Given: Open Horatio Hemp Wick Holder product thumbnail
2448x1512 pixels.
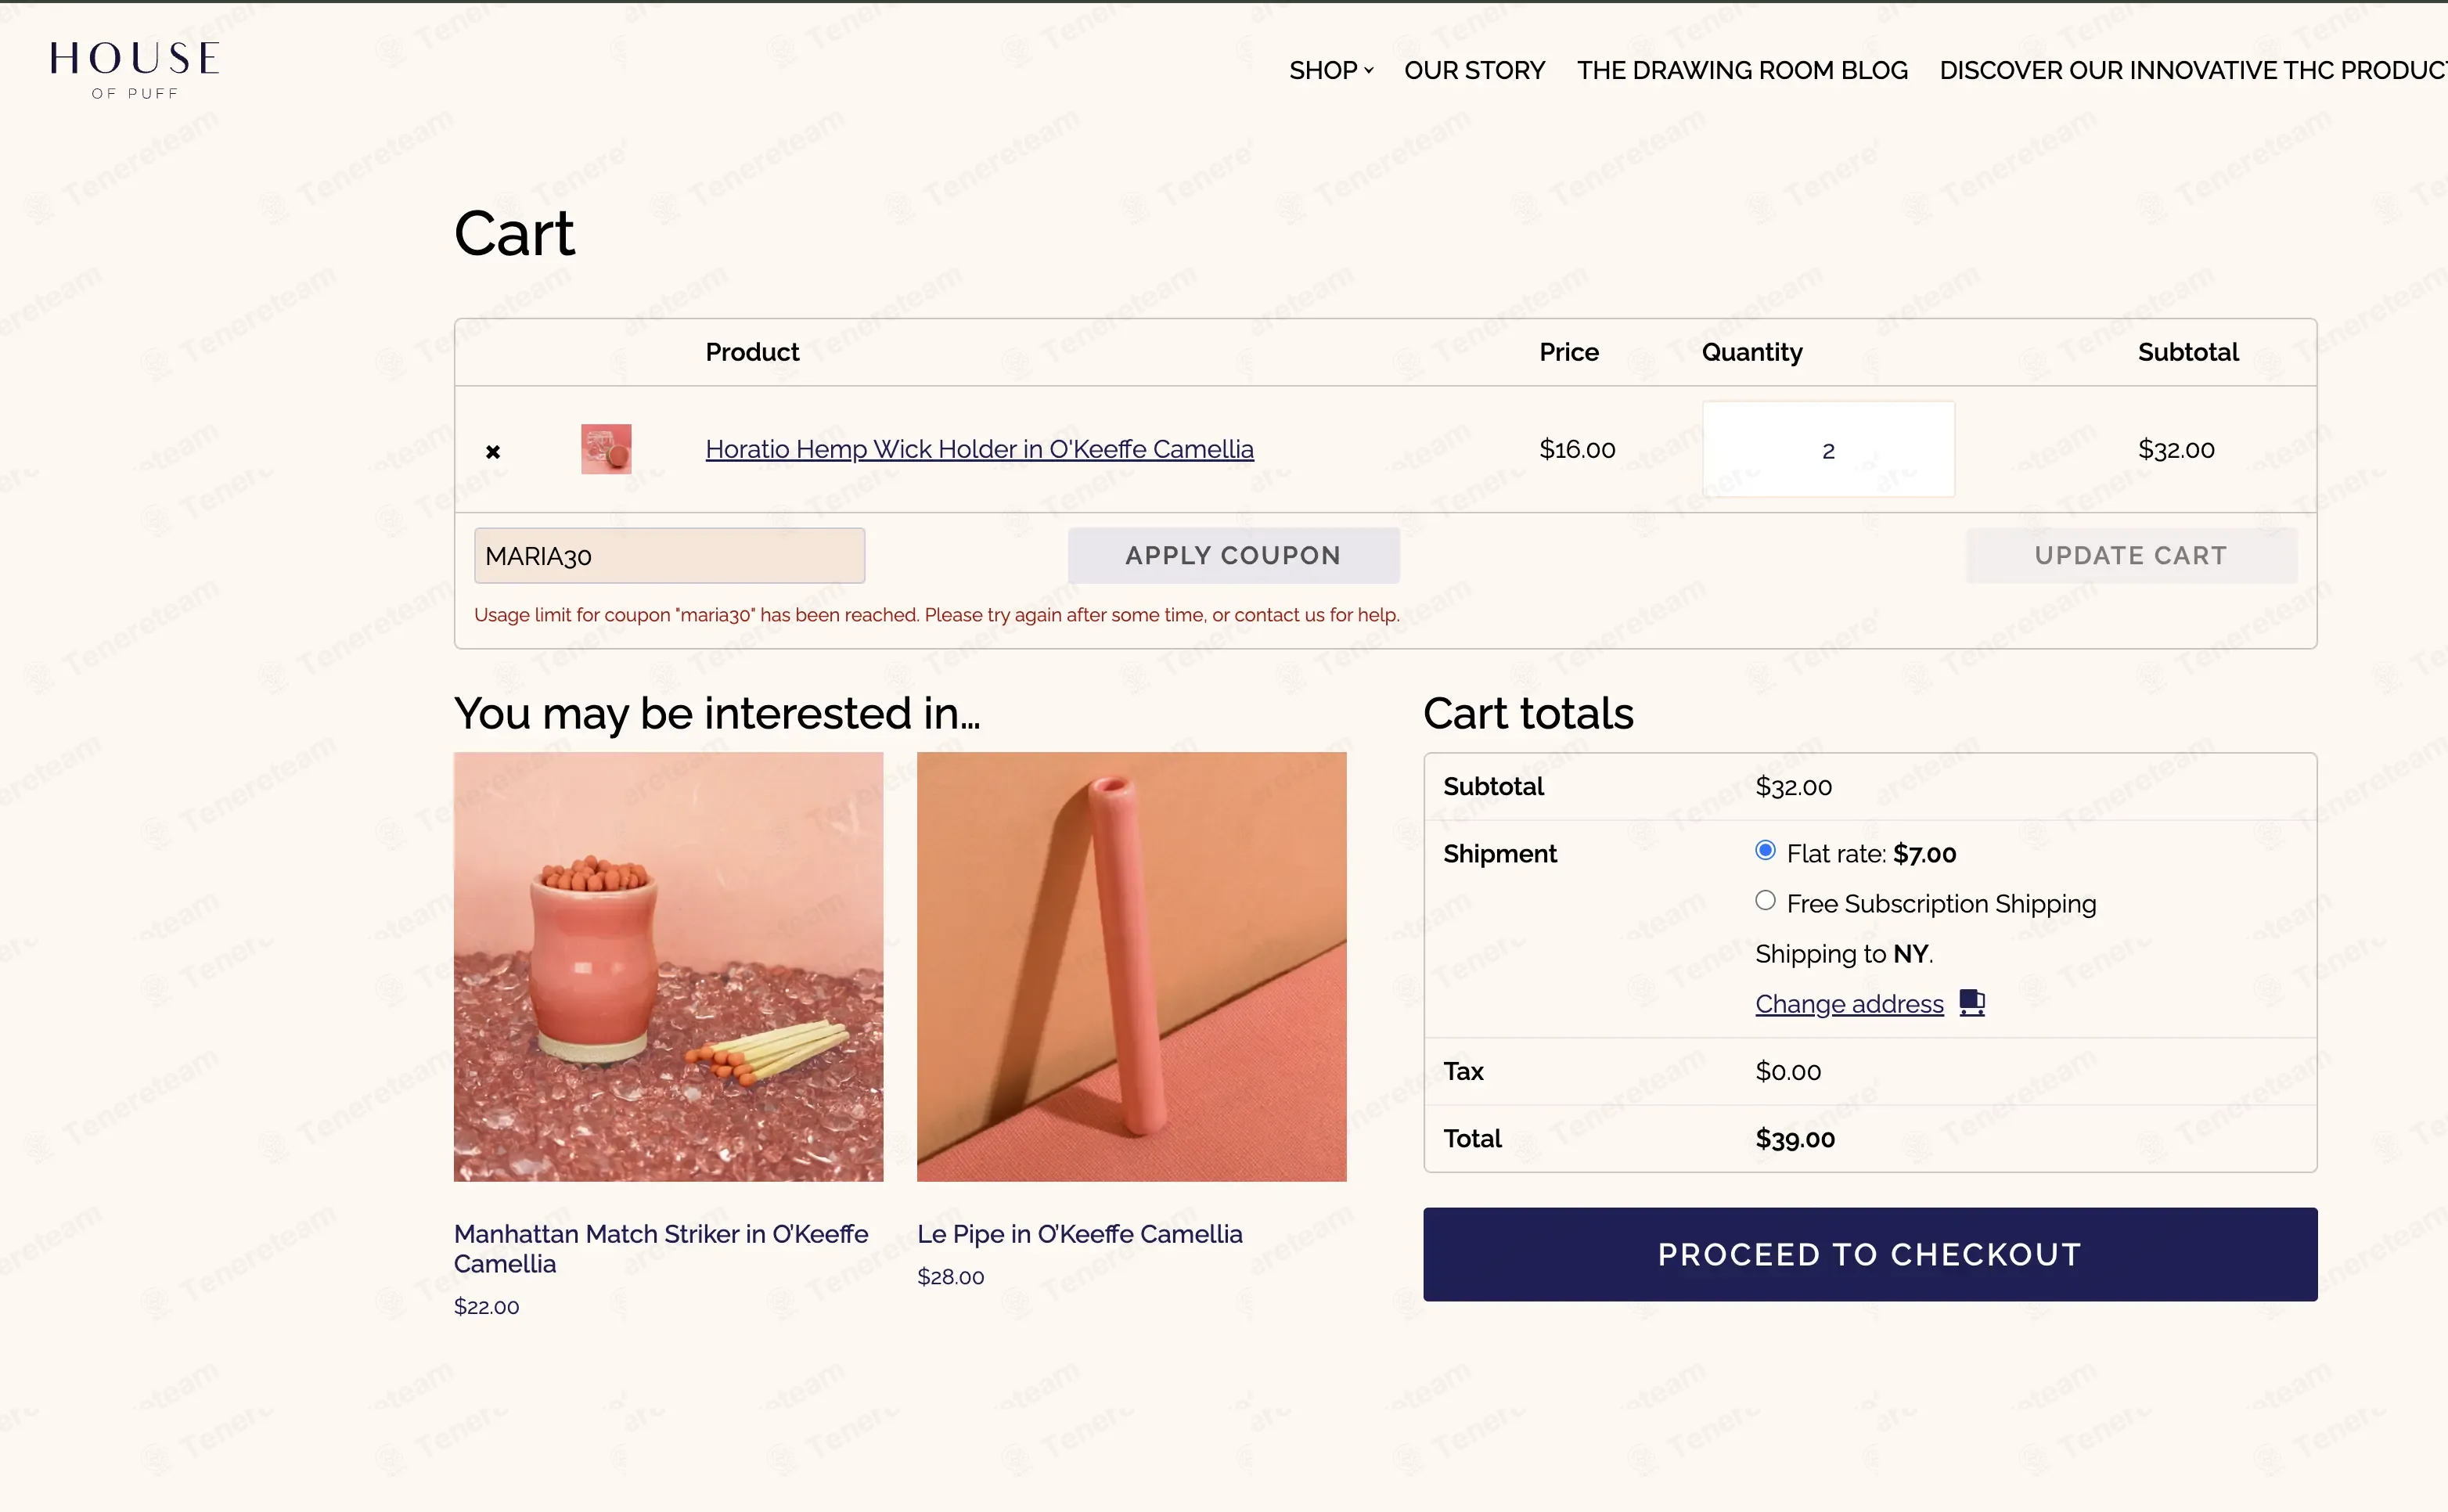Looking at the screenshot, I should 606,449.
